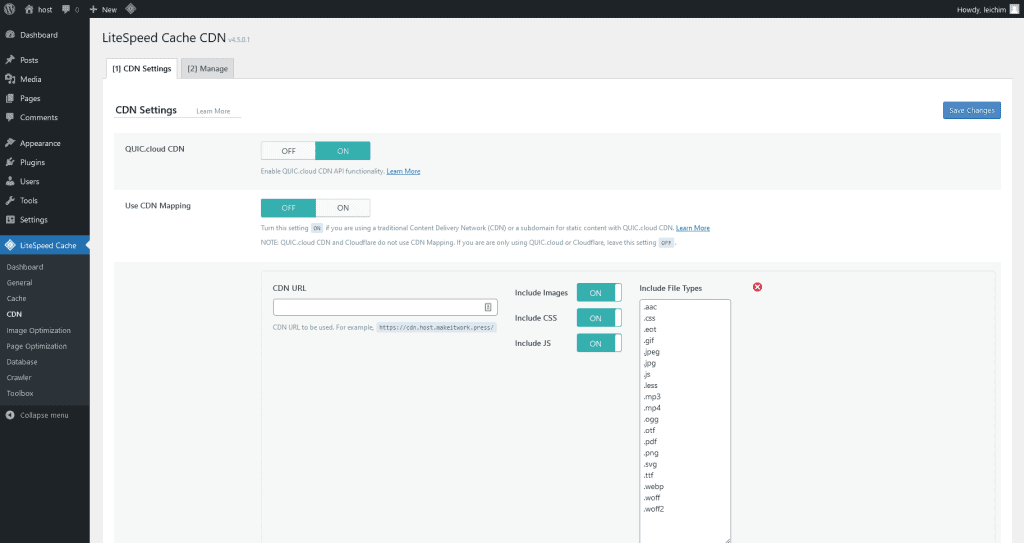Open the comments bubble in admin bar
The image size is (1024, 543).
click(66, 9)
